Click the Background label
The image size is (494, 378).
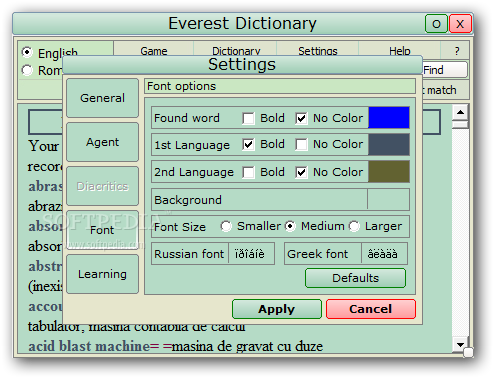[188, 200]
